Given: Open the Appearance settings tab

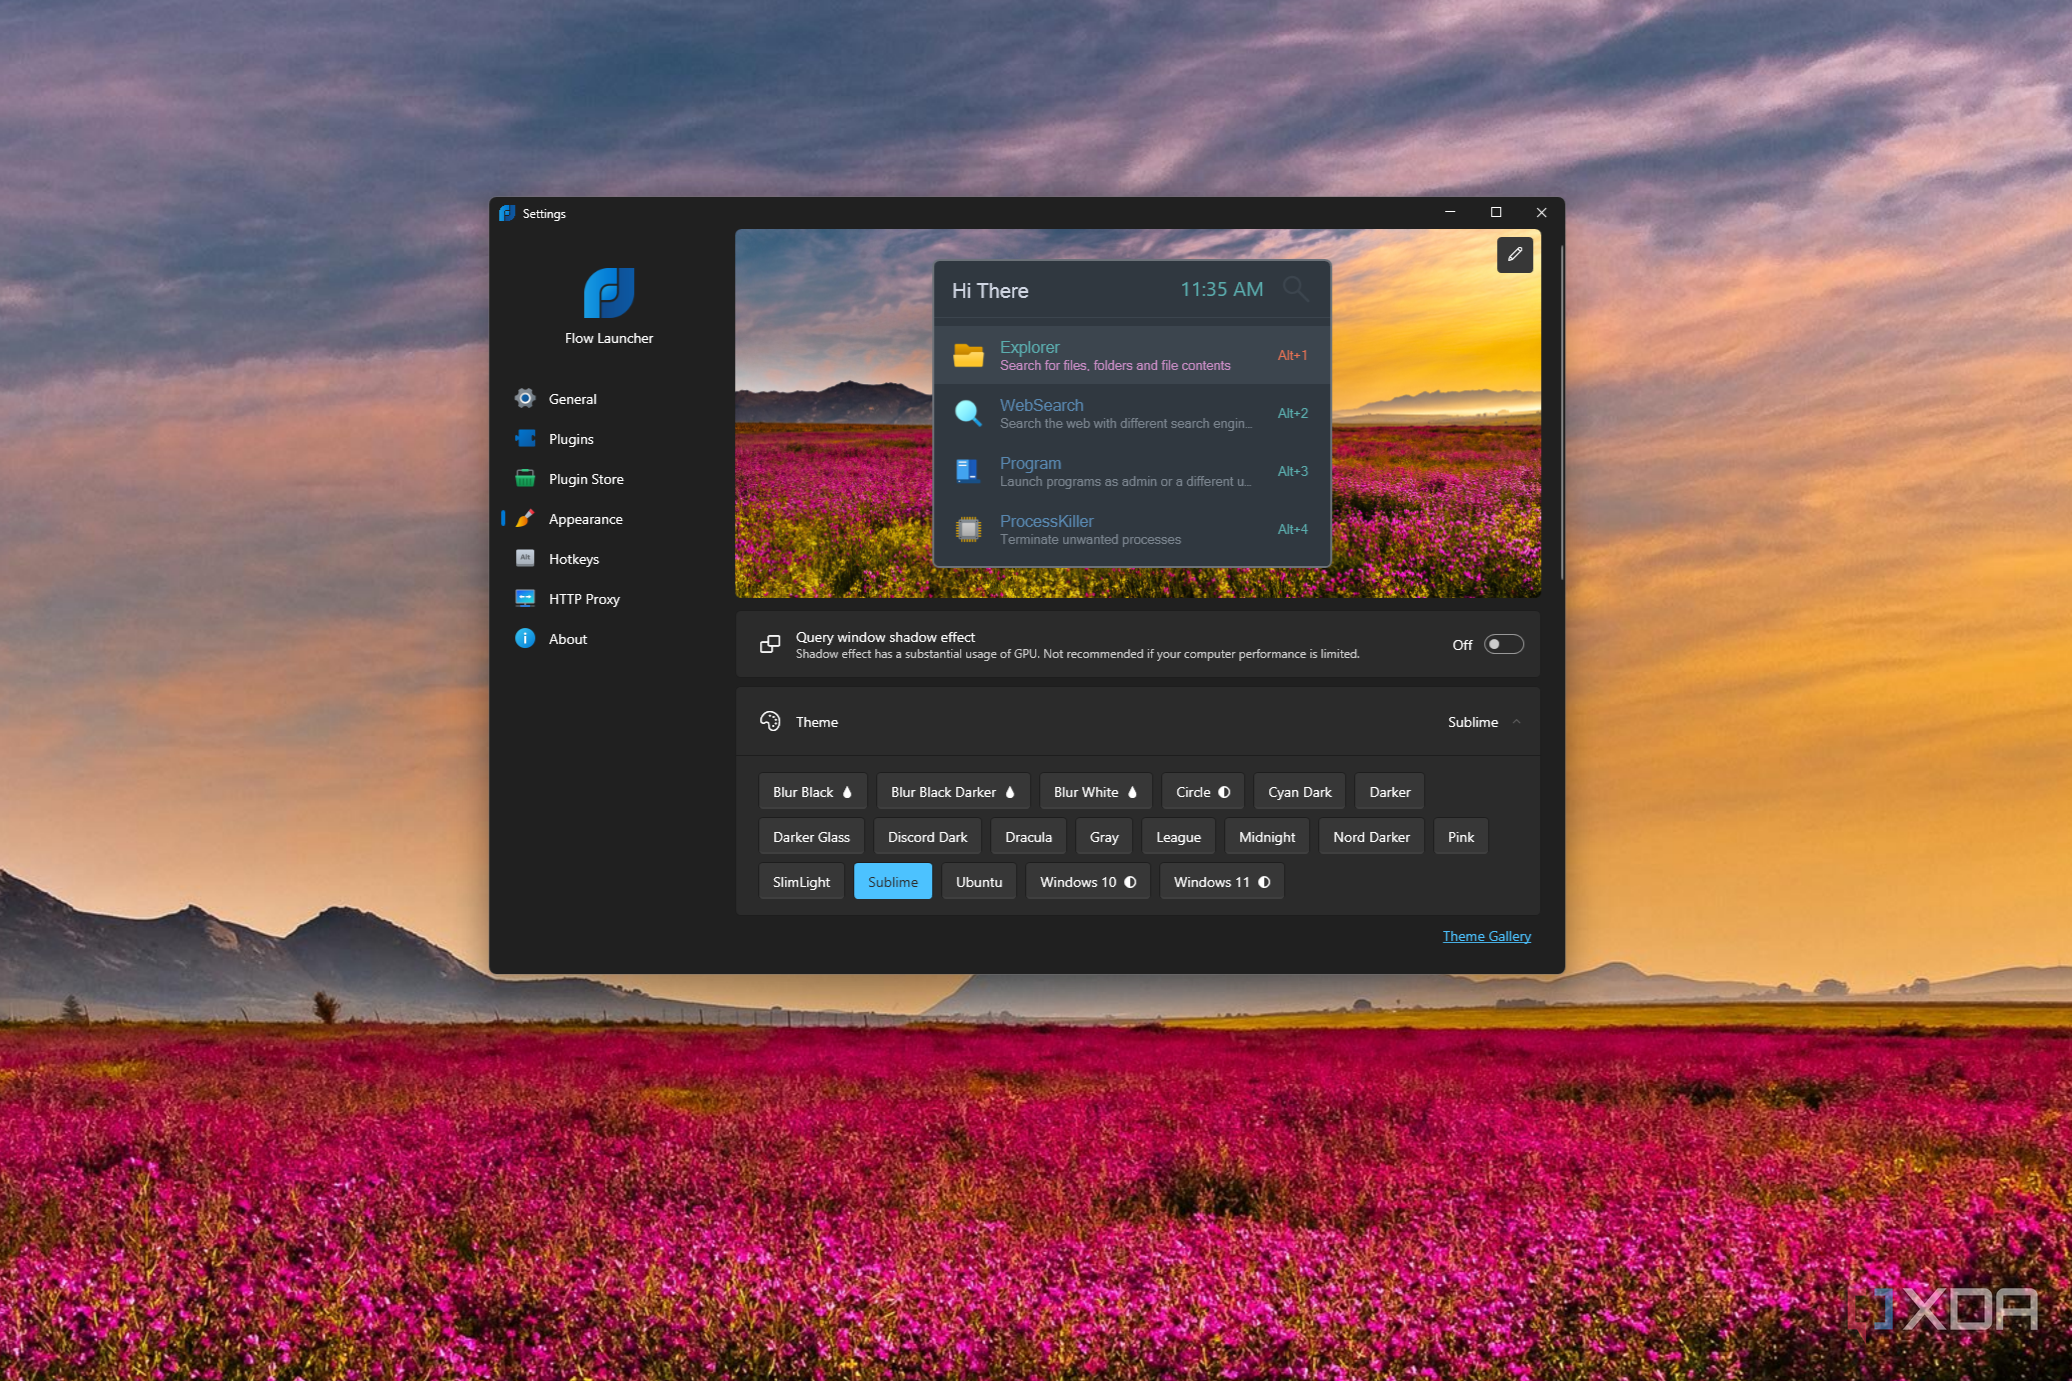Looking at the screenshot, I should [585, 518].
